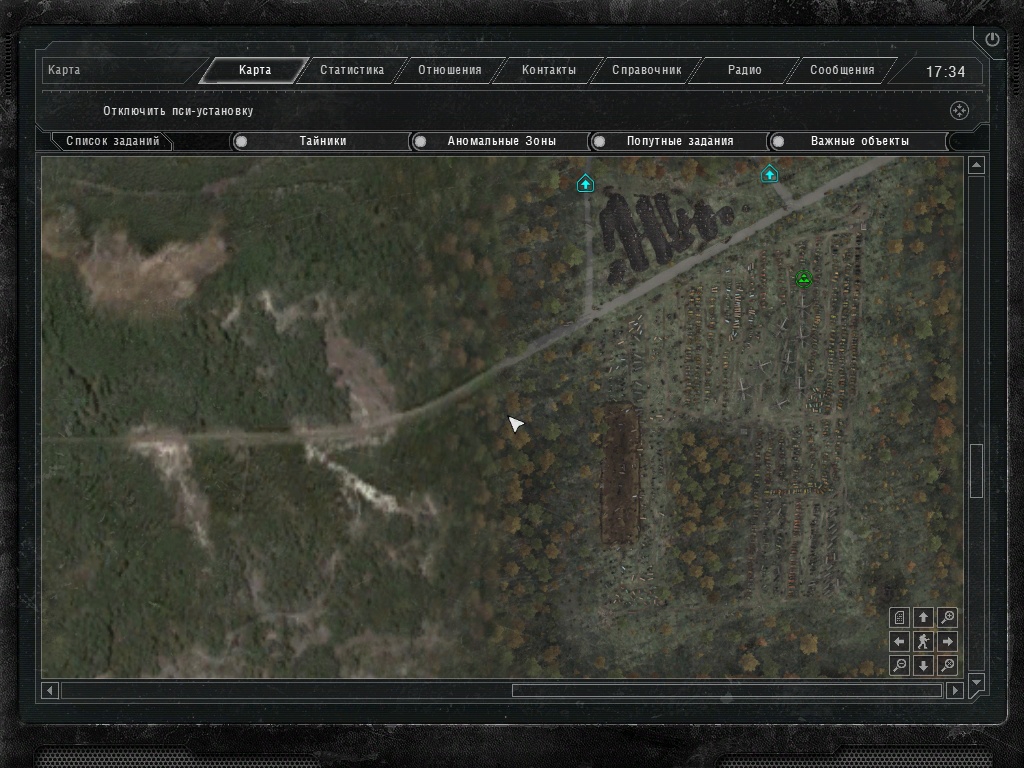This screenshot has width=1024, height=768.
Task: Click the horizontal scrollbar thumb
Action: (727, 690)
